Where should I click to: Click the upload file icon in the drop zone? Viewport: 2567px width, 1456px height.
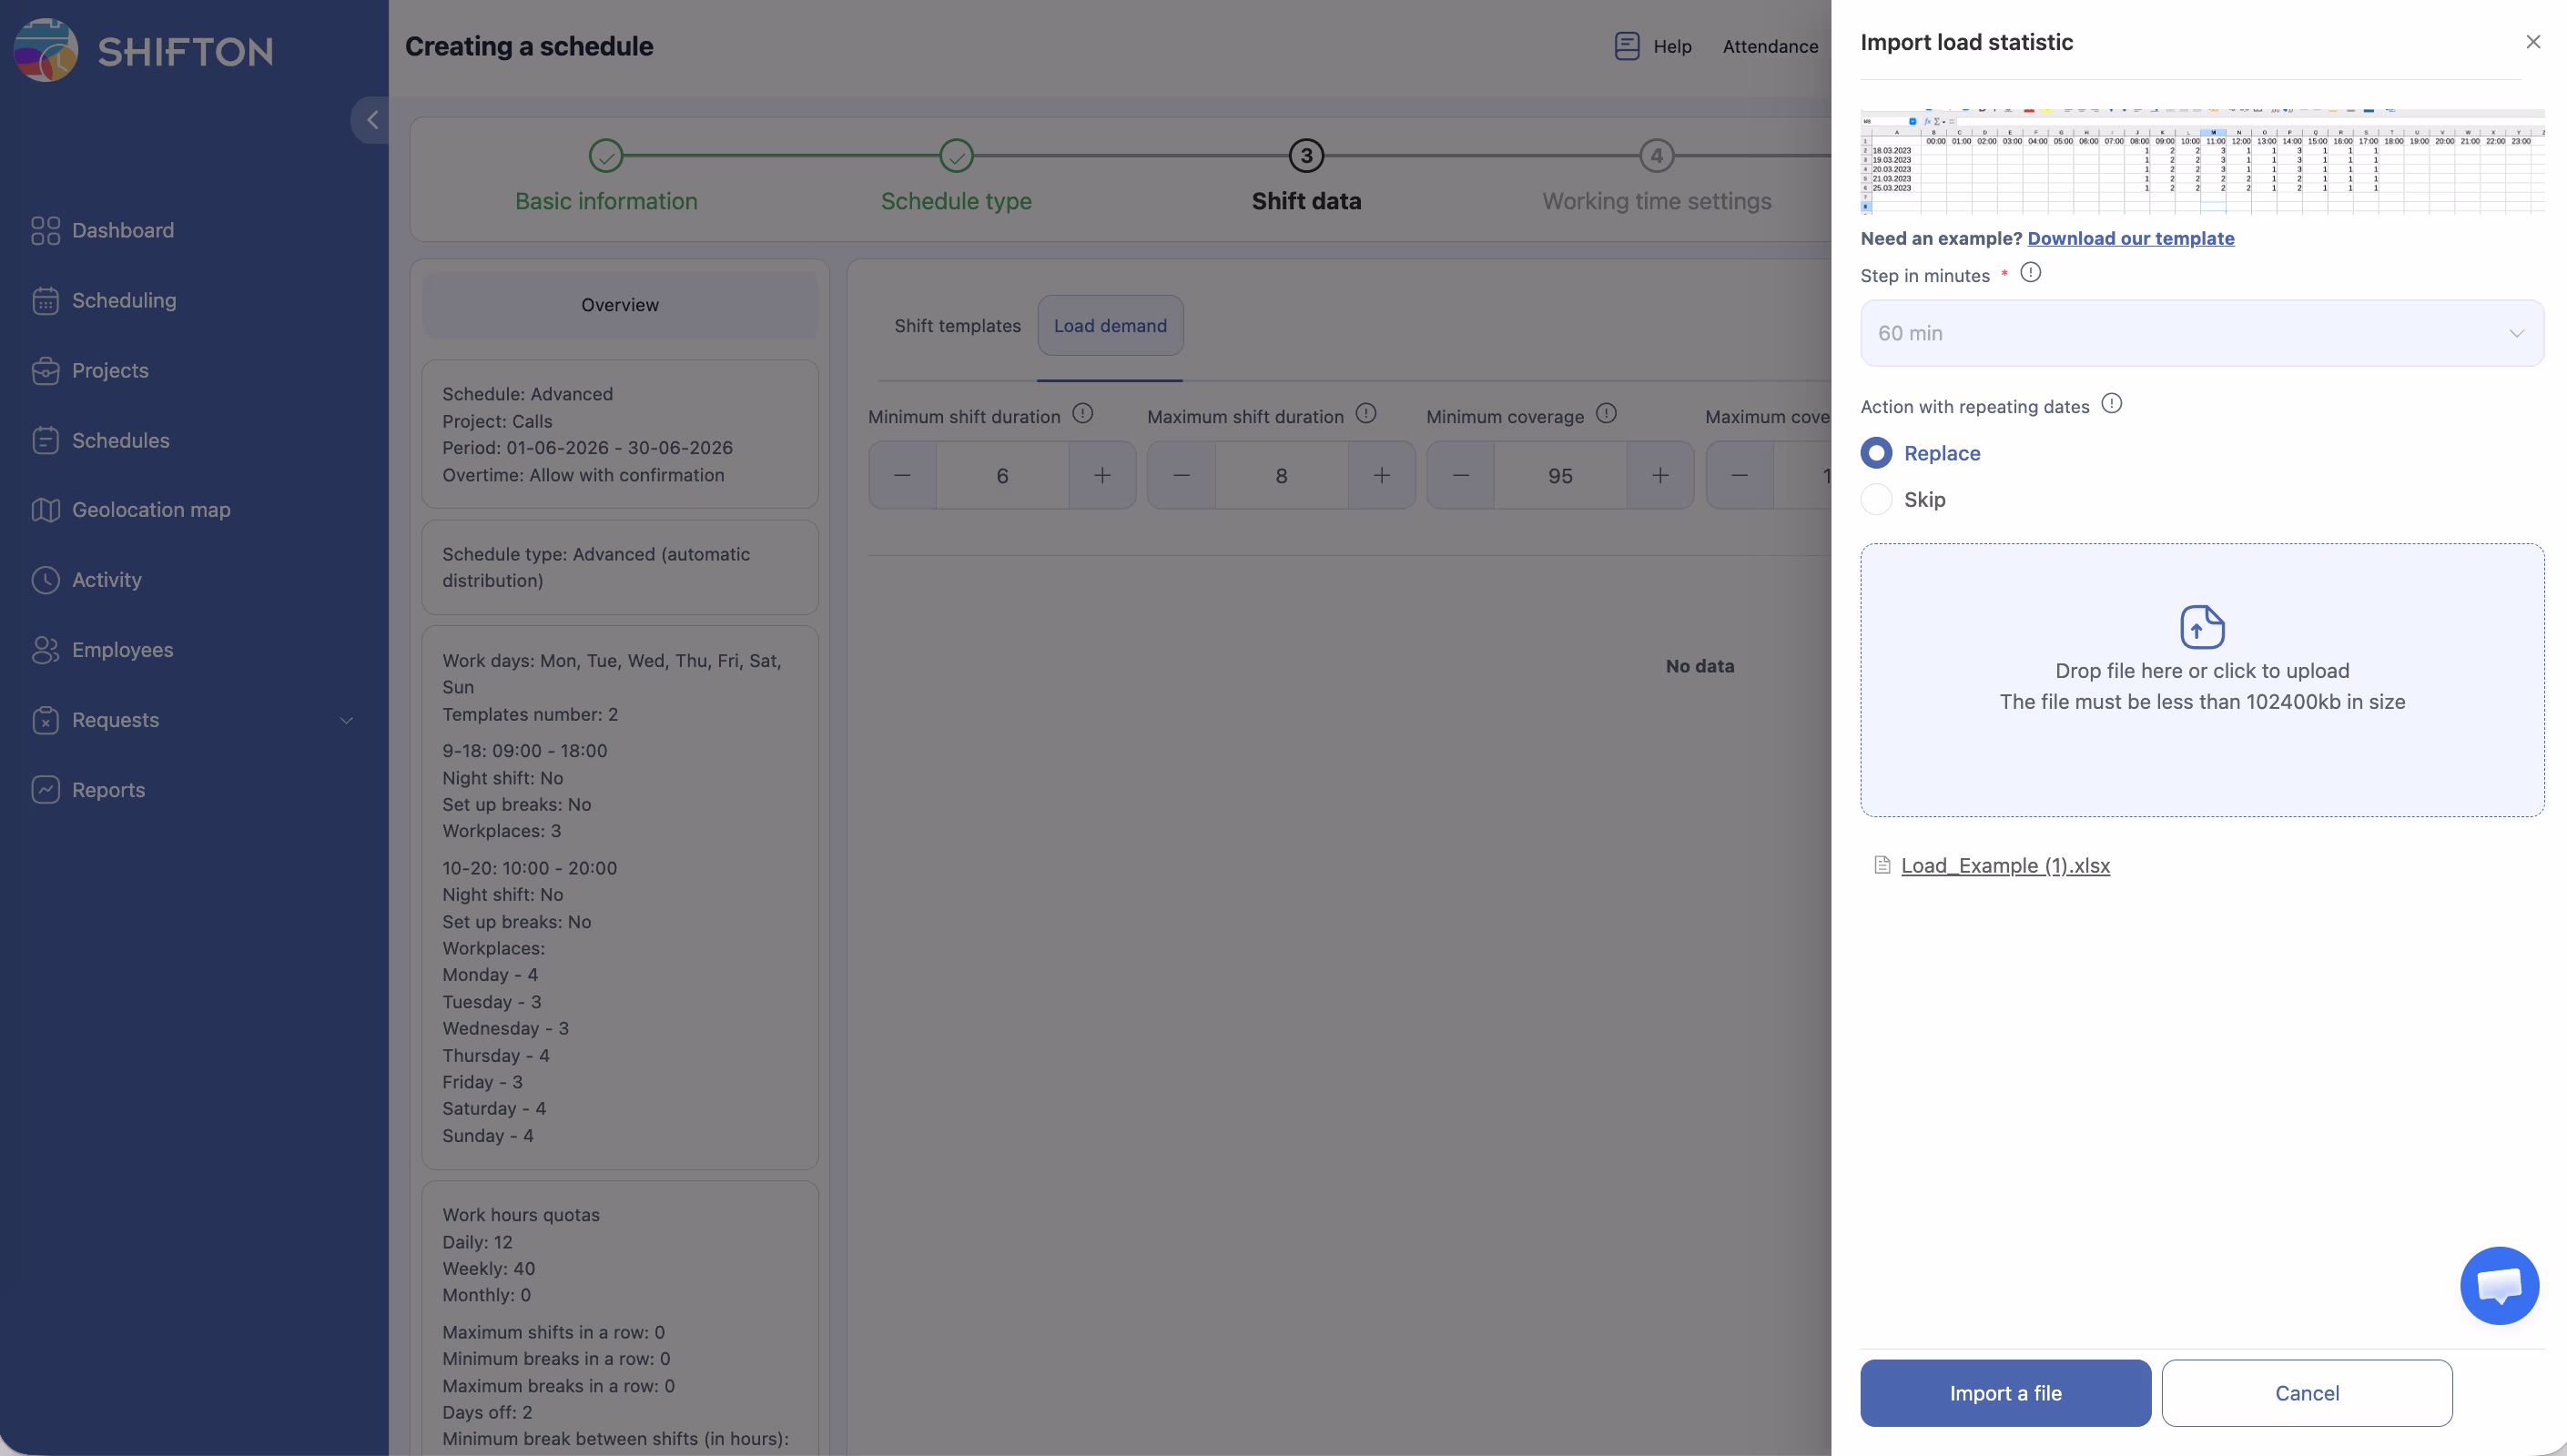(x=2201, y=627)
